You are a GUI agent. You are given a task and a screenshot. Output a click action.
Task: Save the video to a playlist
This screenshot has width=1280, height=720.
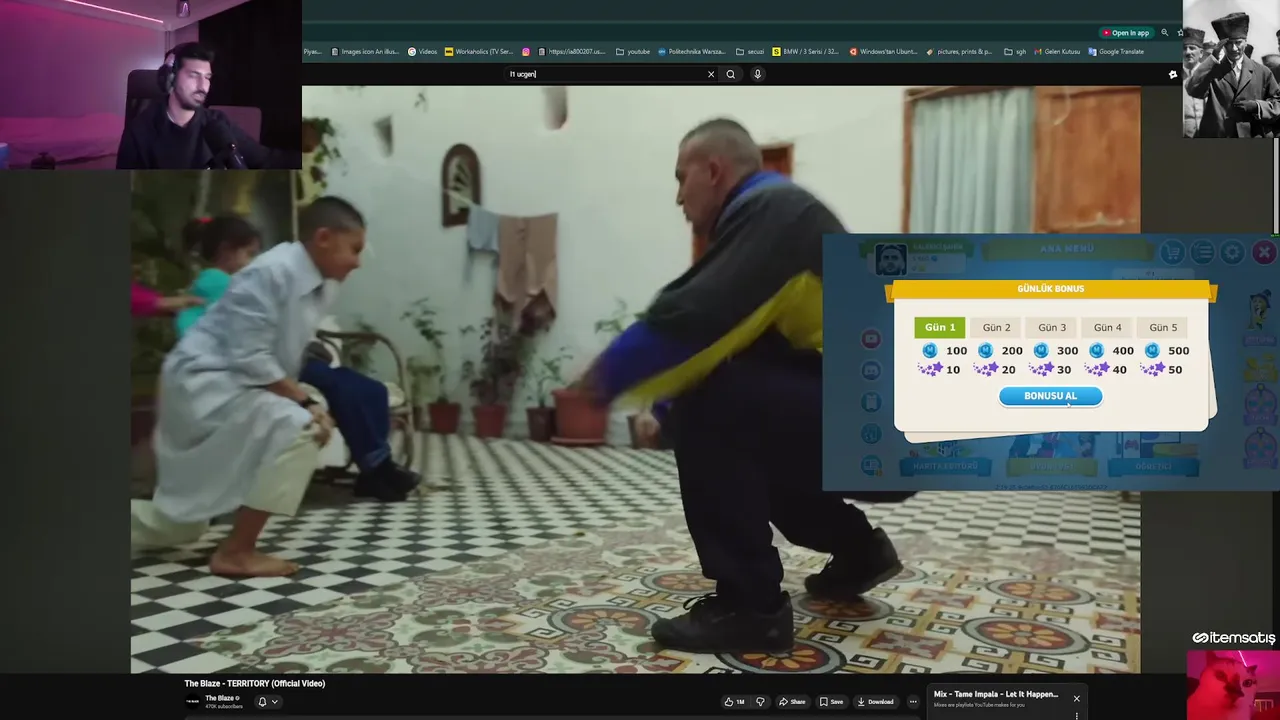pos(831,702)
